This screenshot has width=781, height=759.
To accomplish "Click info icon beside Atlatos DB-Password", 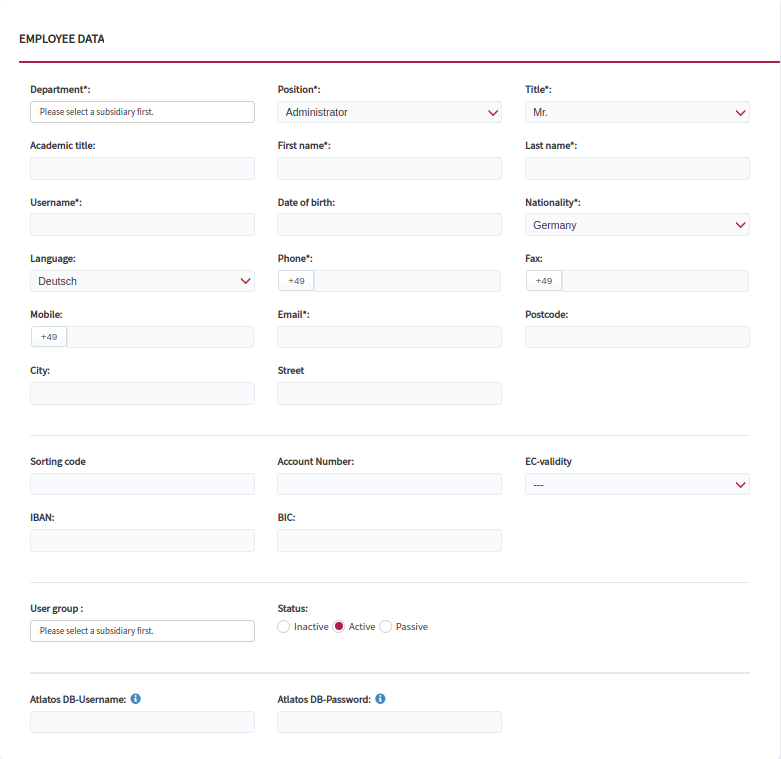I will tap(380, 699).
